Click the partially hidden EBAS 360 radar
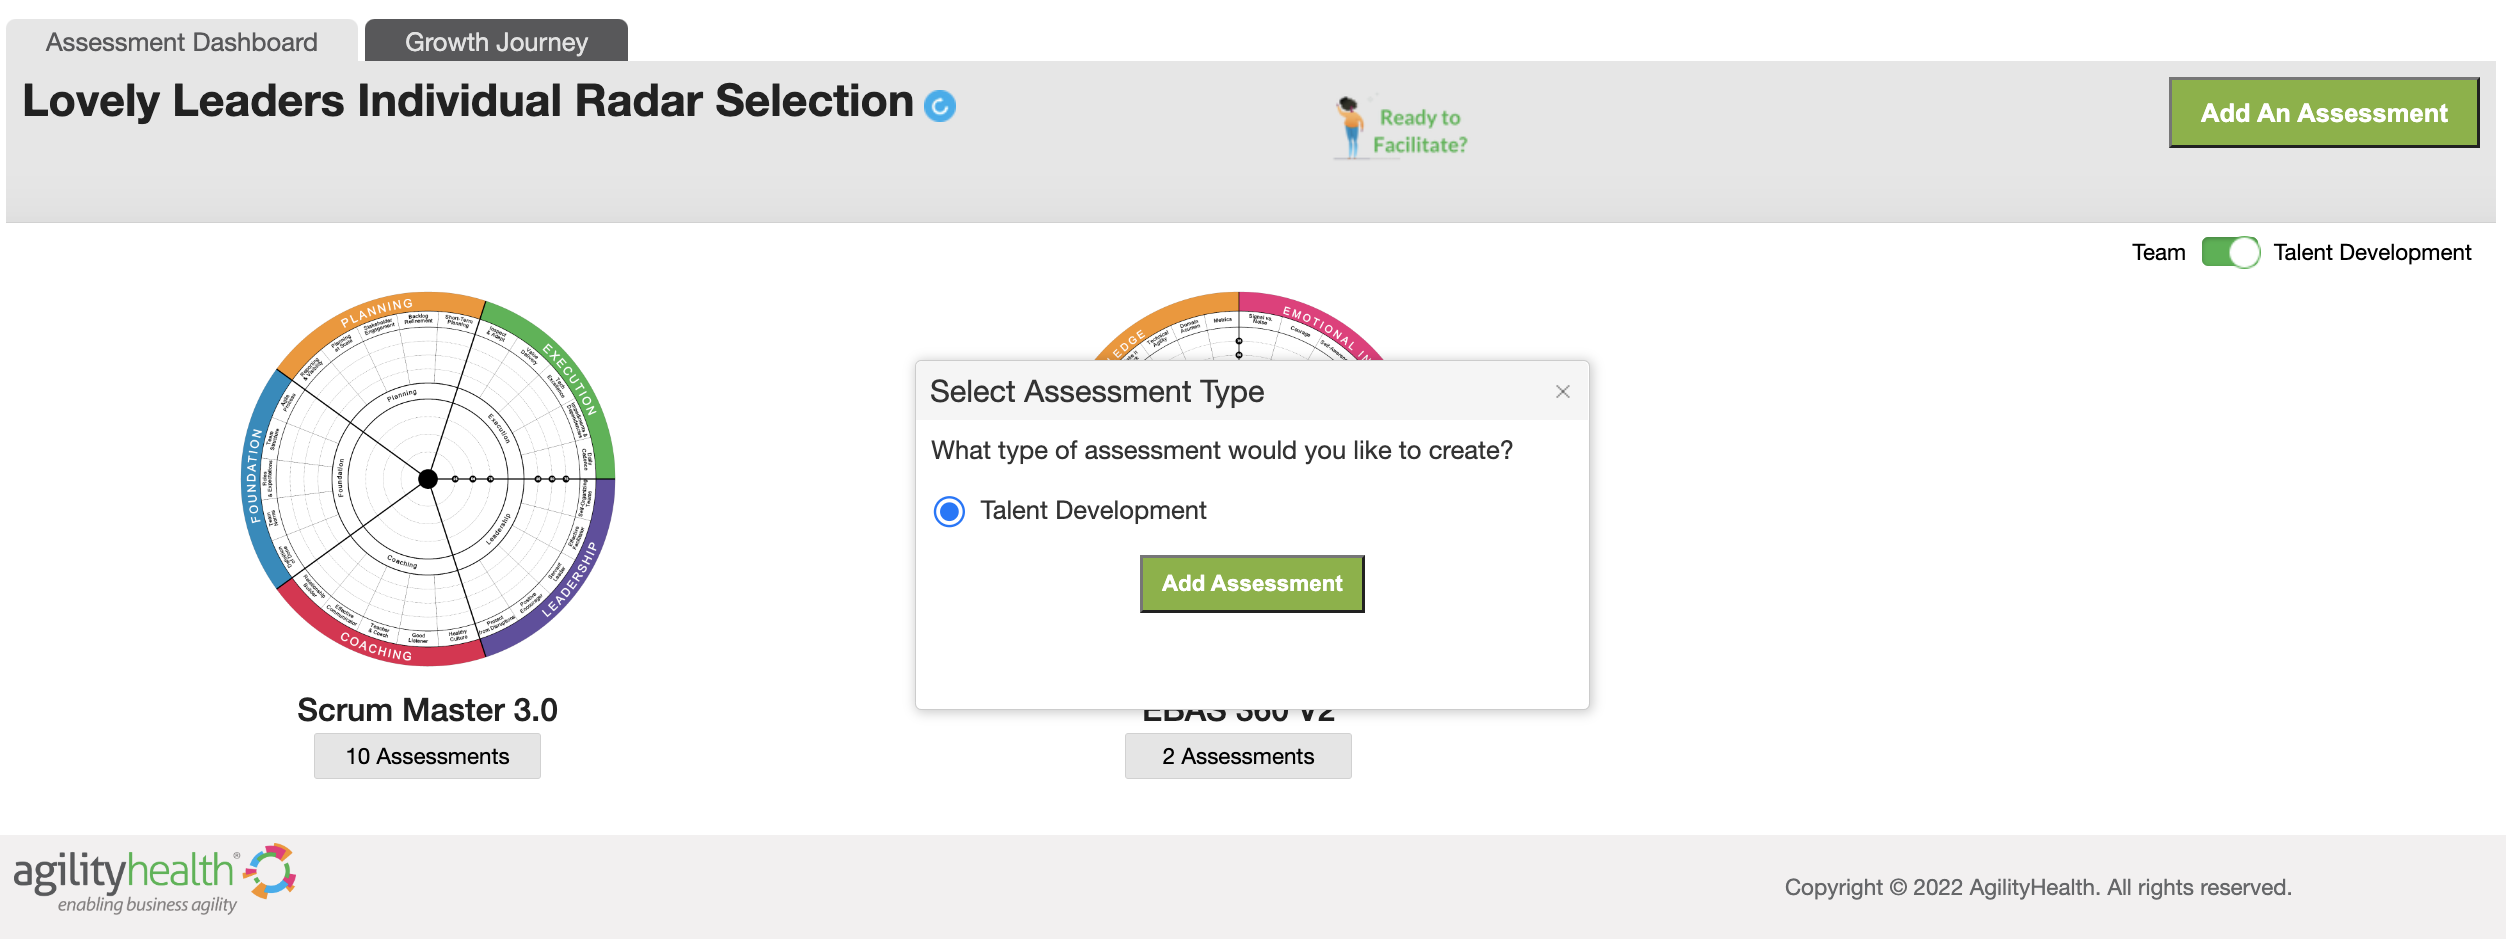The height and width of the screenshot is (946, 2506). [x=1239, y=326]
